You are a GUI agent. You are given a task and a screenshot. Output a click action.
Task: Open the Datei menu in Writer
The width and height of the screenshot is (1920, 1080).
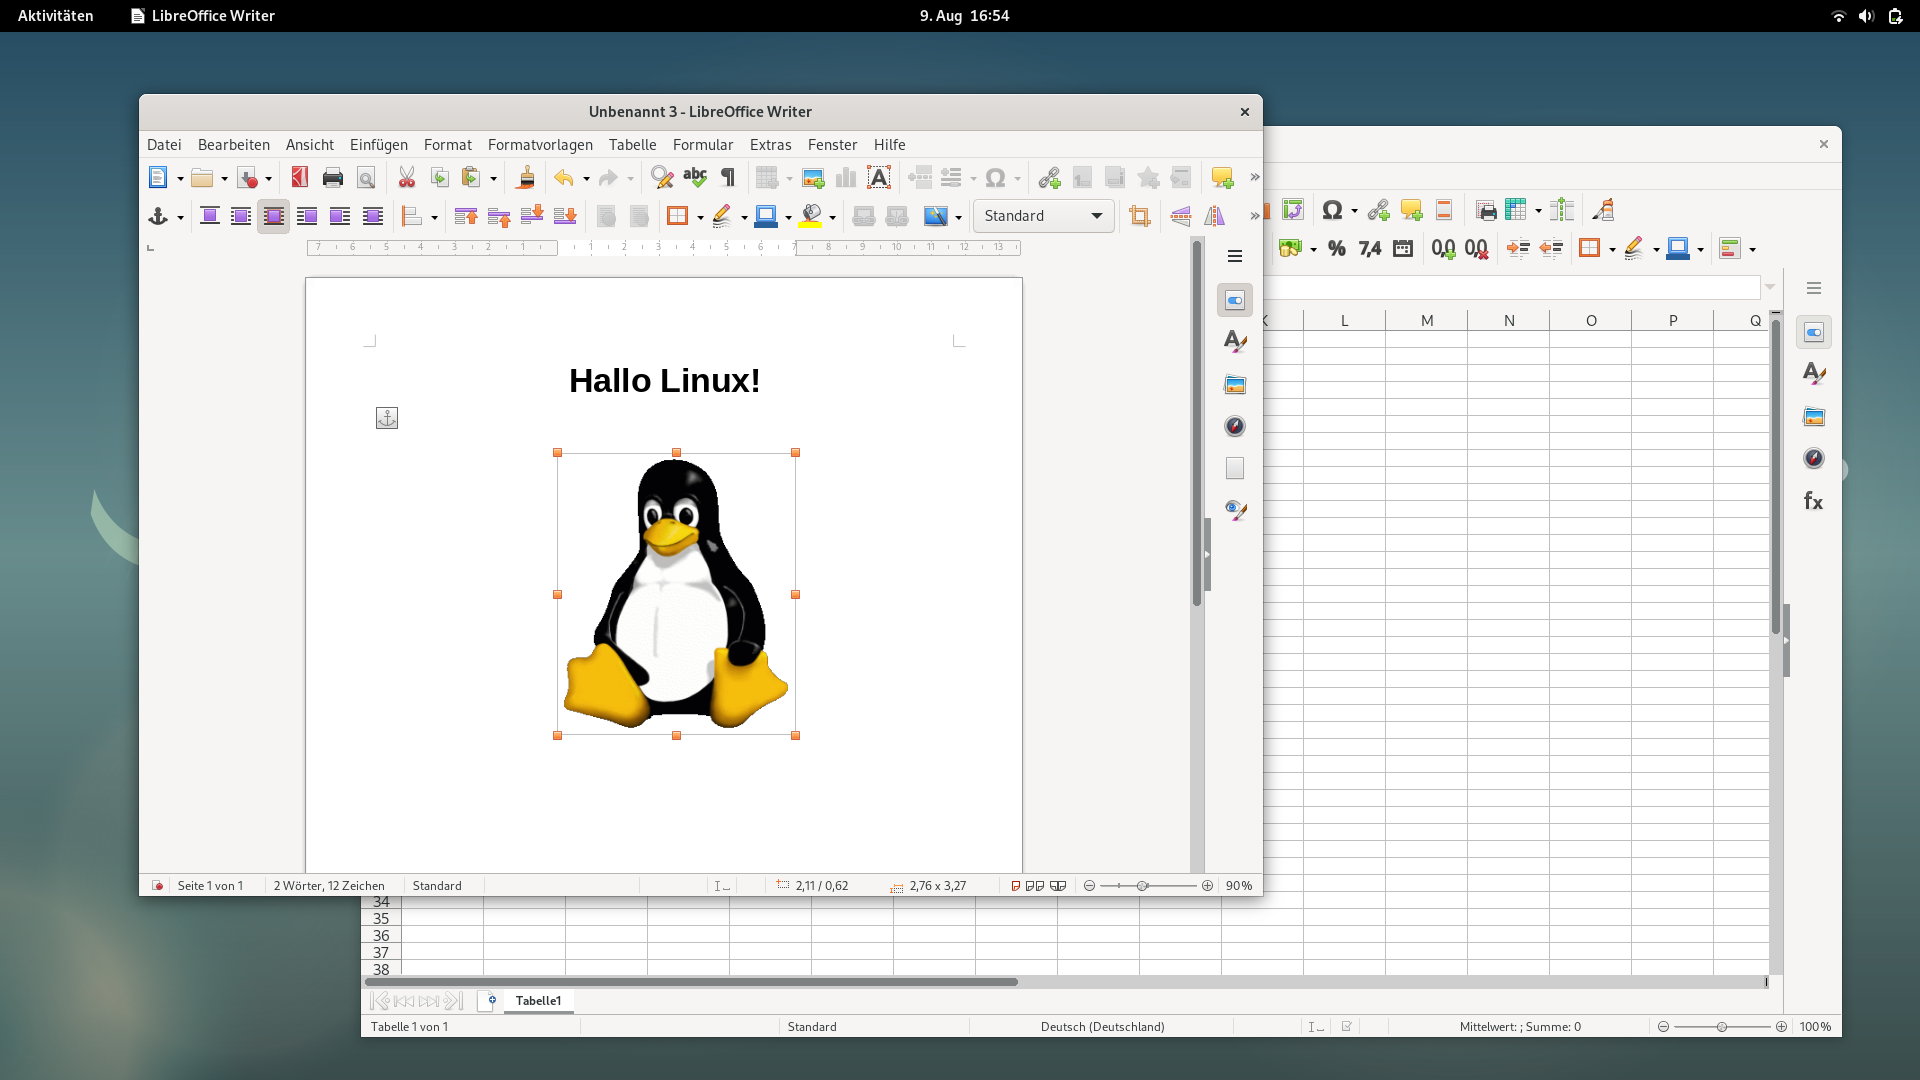(x=164, y=145)
